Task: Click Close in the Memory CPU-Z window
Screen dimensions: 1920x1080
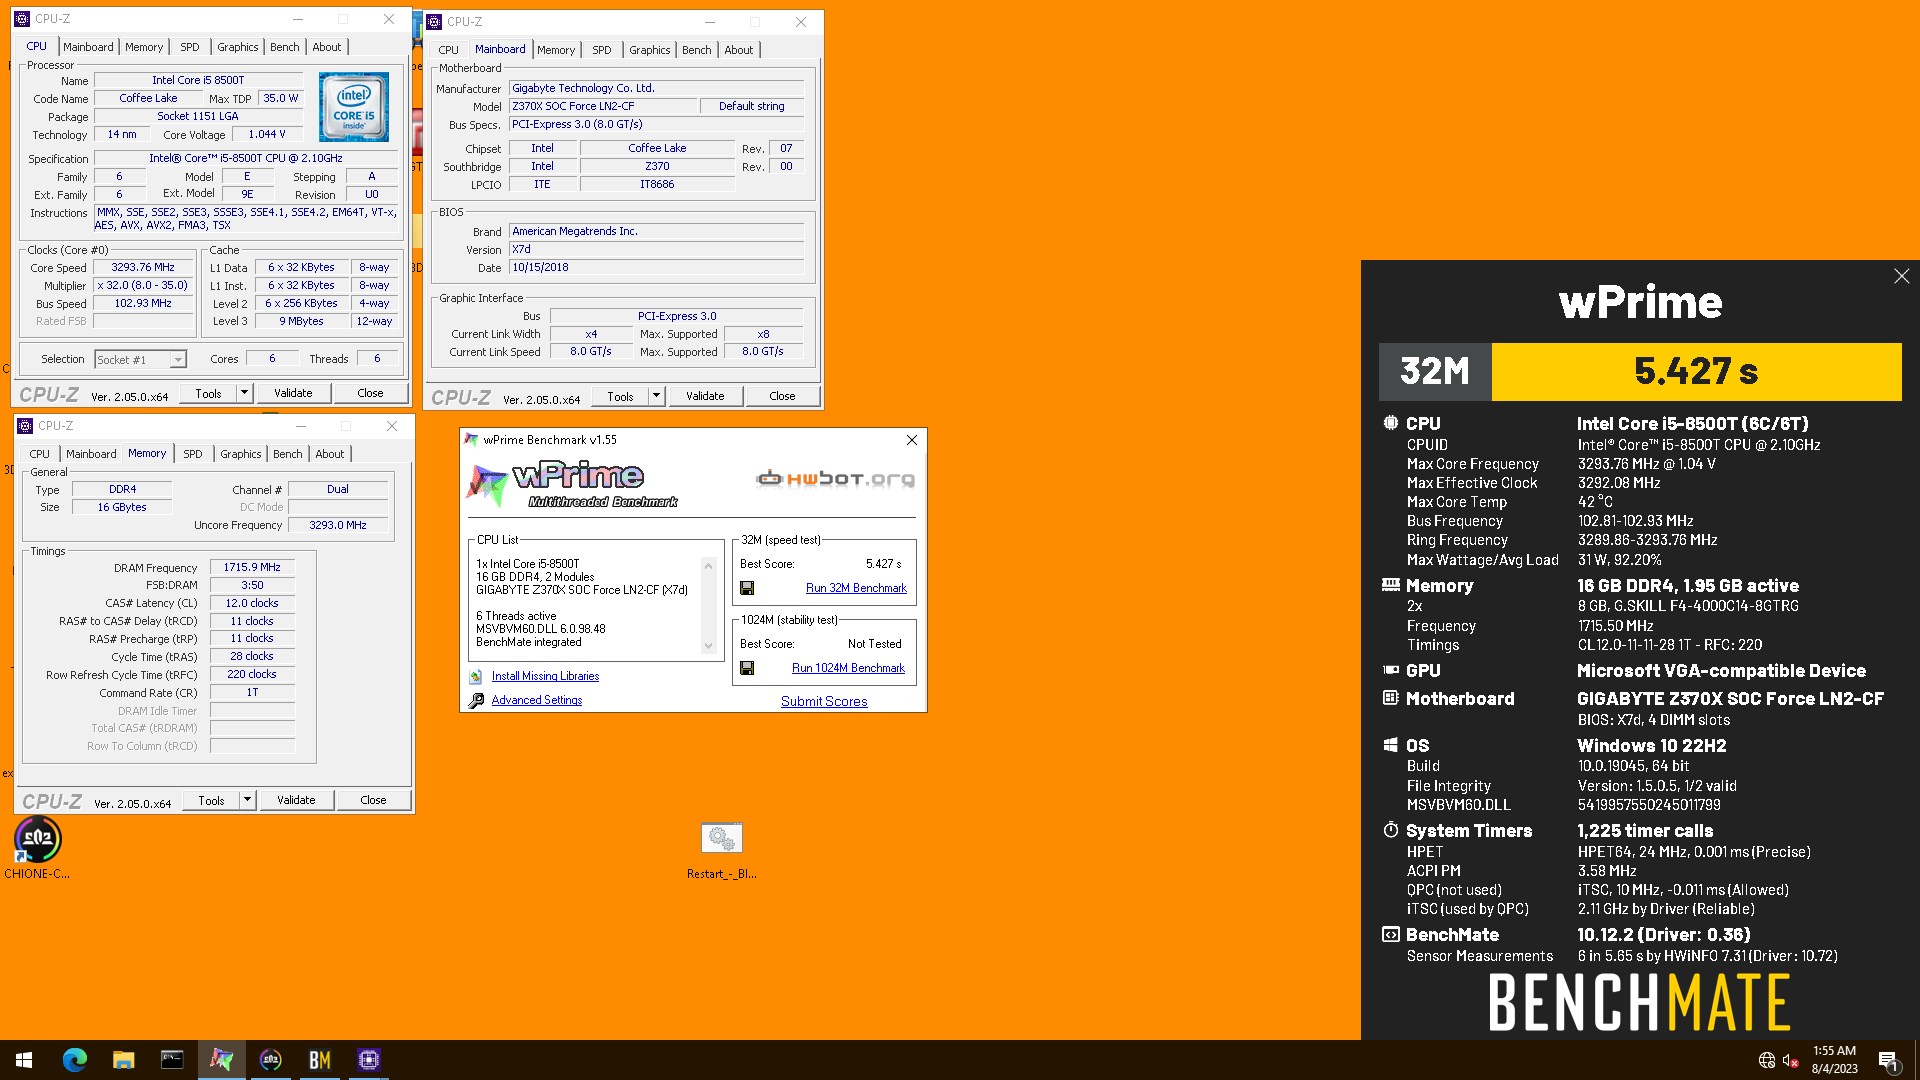Action: (x=373, y=800)
